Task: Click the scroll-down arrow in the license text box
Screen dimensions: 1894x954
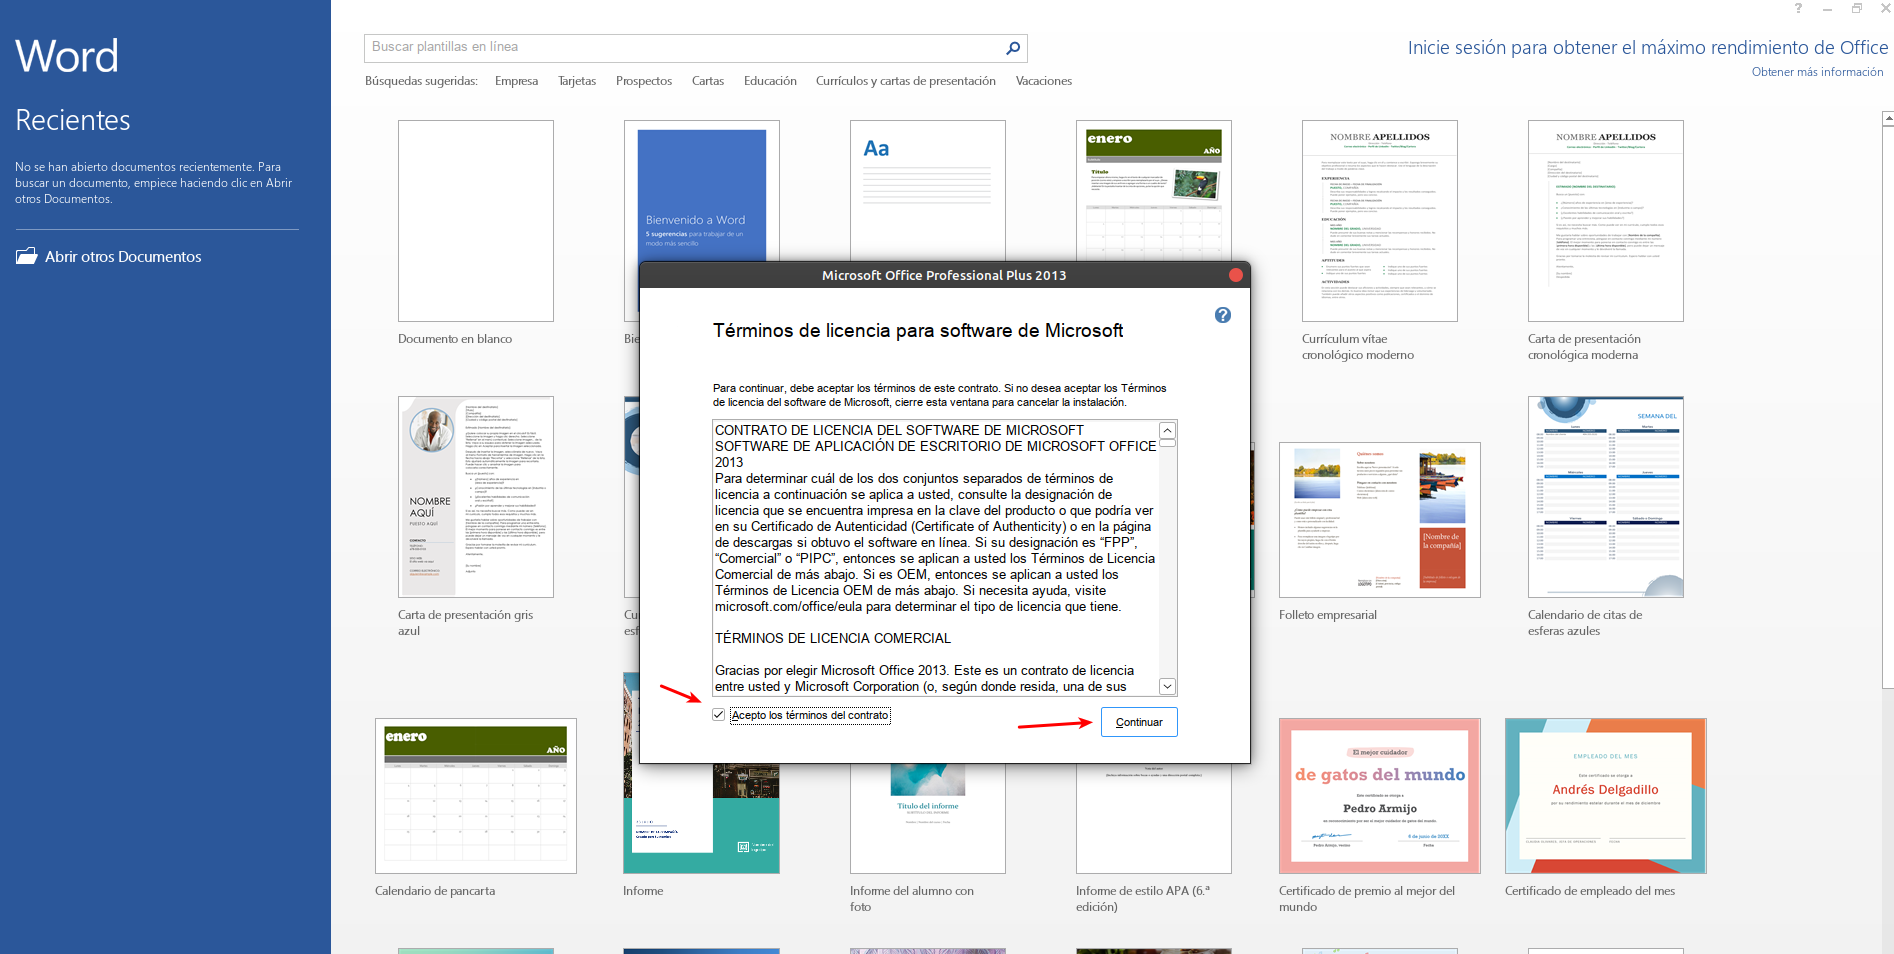Action: coord(1165,686)
